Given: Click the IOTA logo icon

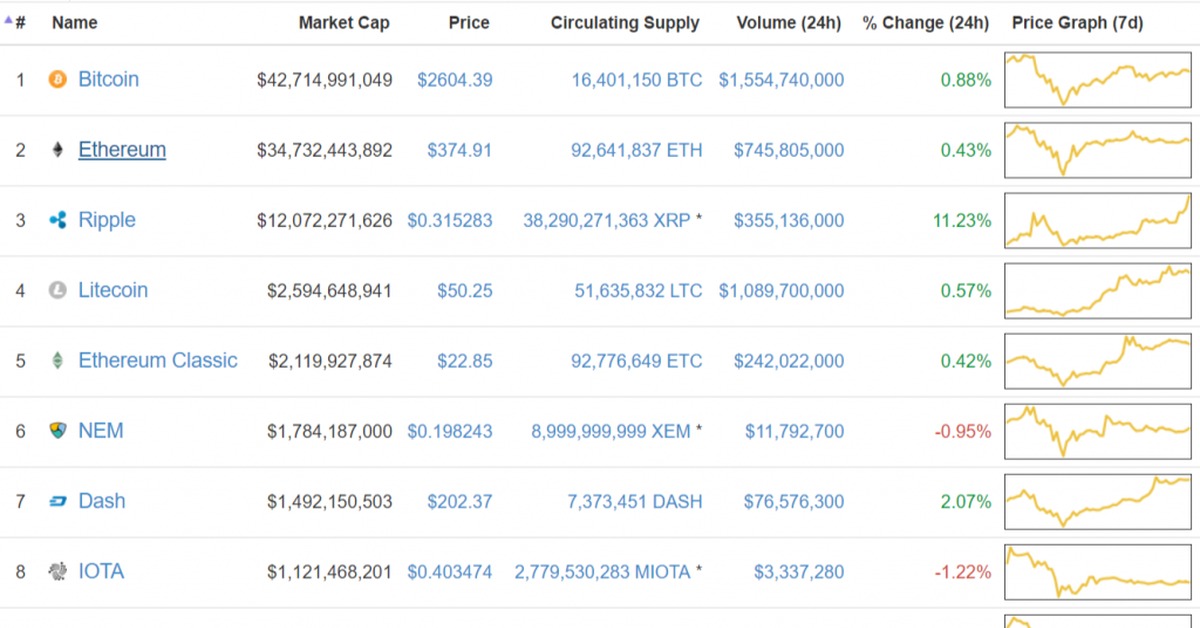Looking at the screenshot, I should point(58,571).
